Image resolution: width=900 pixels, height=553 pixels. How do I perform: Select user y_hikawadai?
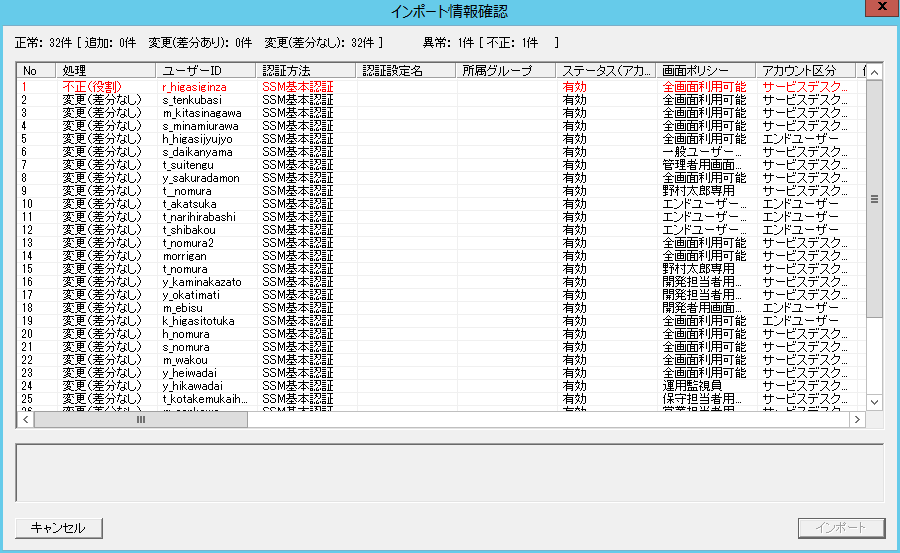coord(193,386)
